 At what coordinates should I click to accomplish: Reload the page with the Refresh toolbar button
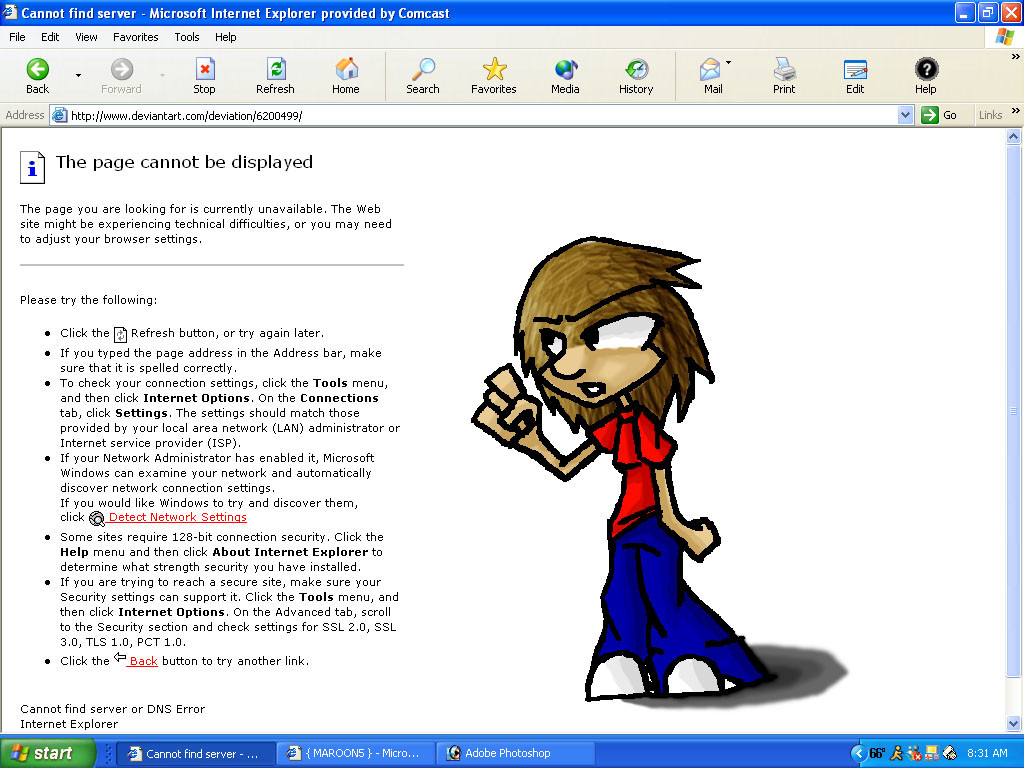pos(275,76)
